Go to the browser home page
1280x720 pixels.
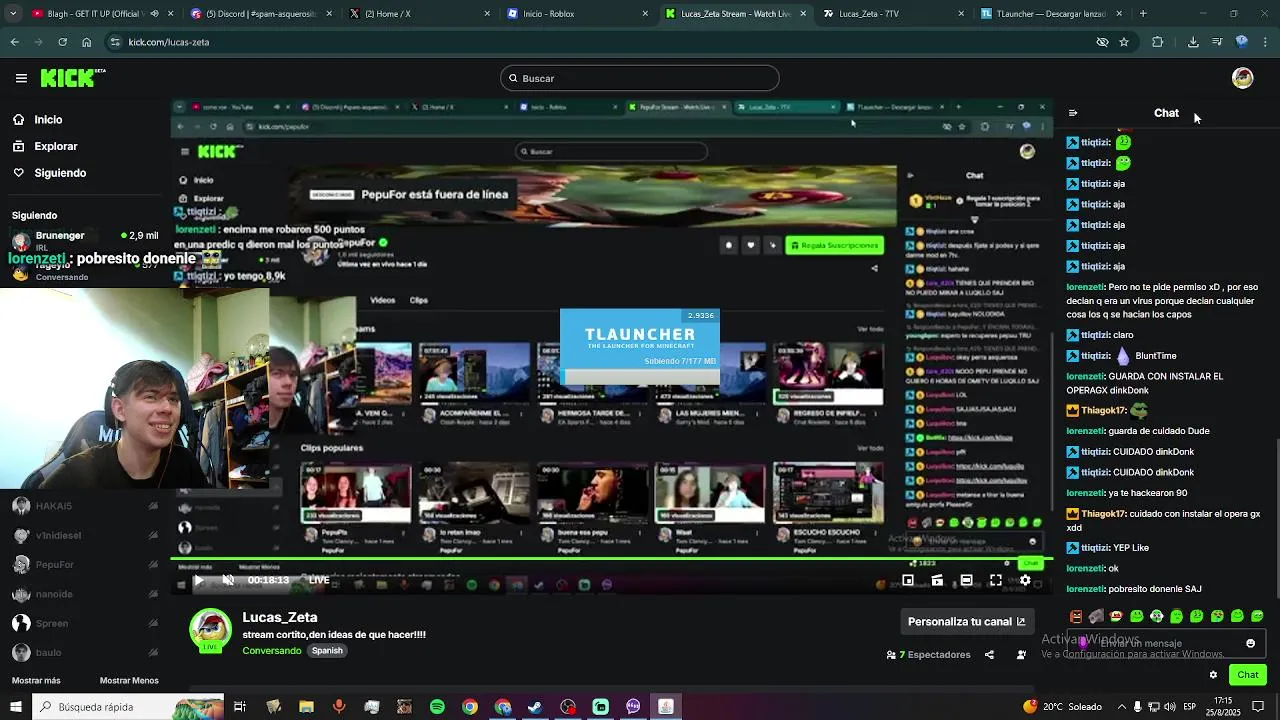87,42
